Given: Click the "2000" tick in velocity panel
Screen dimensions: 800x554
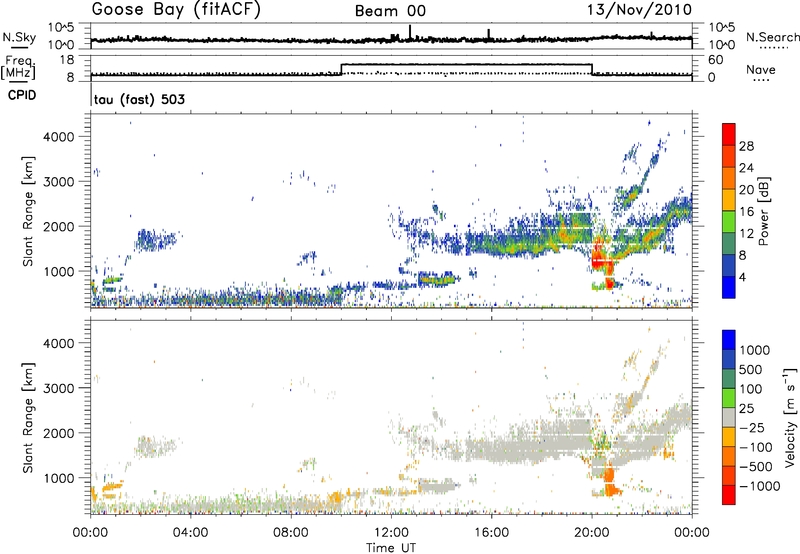Looking at the screenshot, I should pyautogui.click(x=59, y=433).
